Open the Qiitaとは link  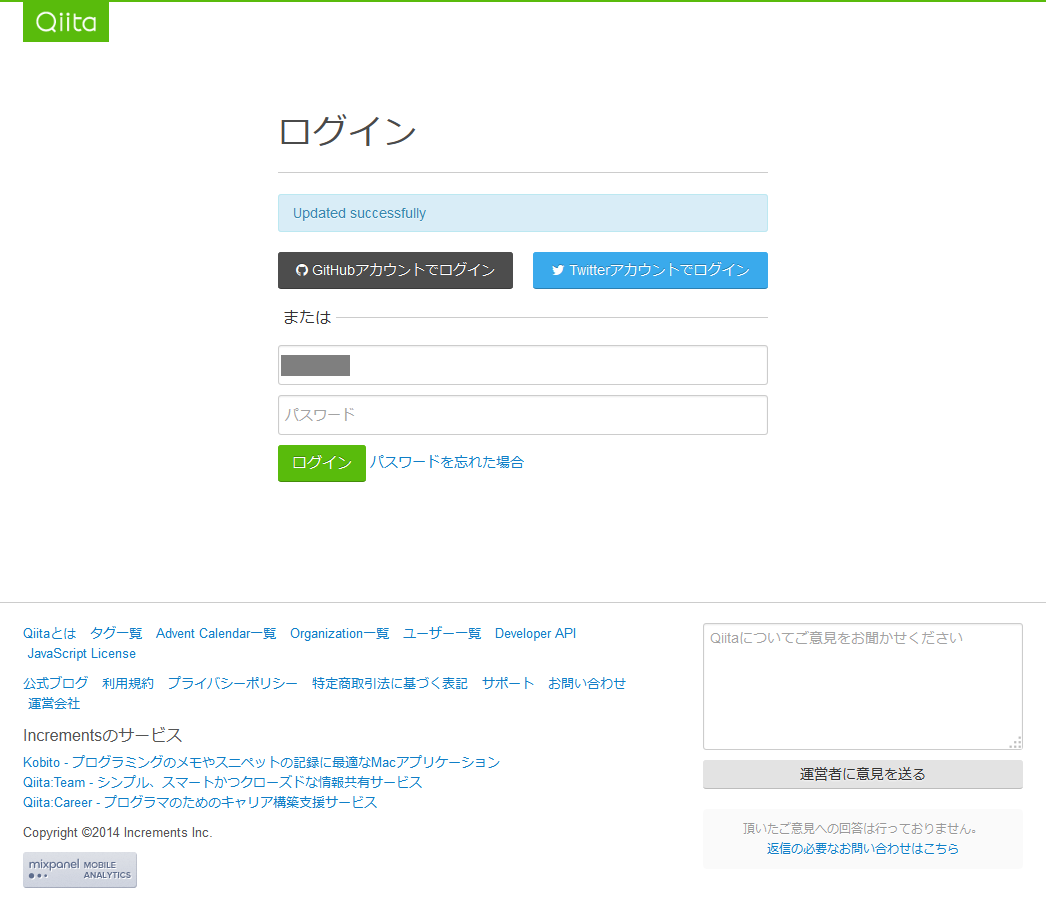coord(49,634)
